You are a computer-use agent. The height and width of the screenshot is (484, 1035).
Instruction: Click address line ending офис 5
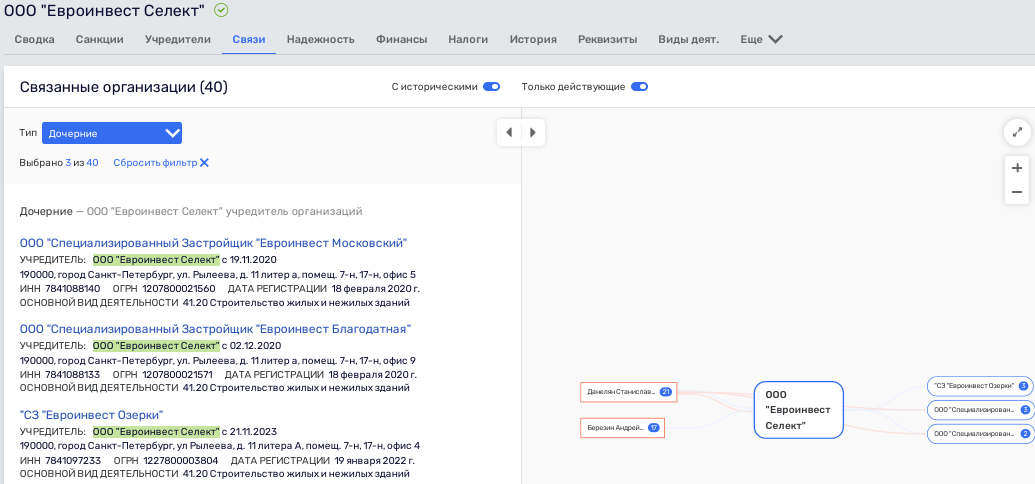218,274
